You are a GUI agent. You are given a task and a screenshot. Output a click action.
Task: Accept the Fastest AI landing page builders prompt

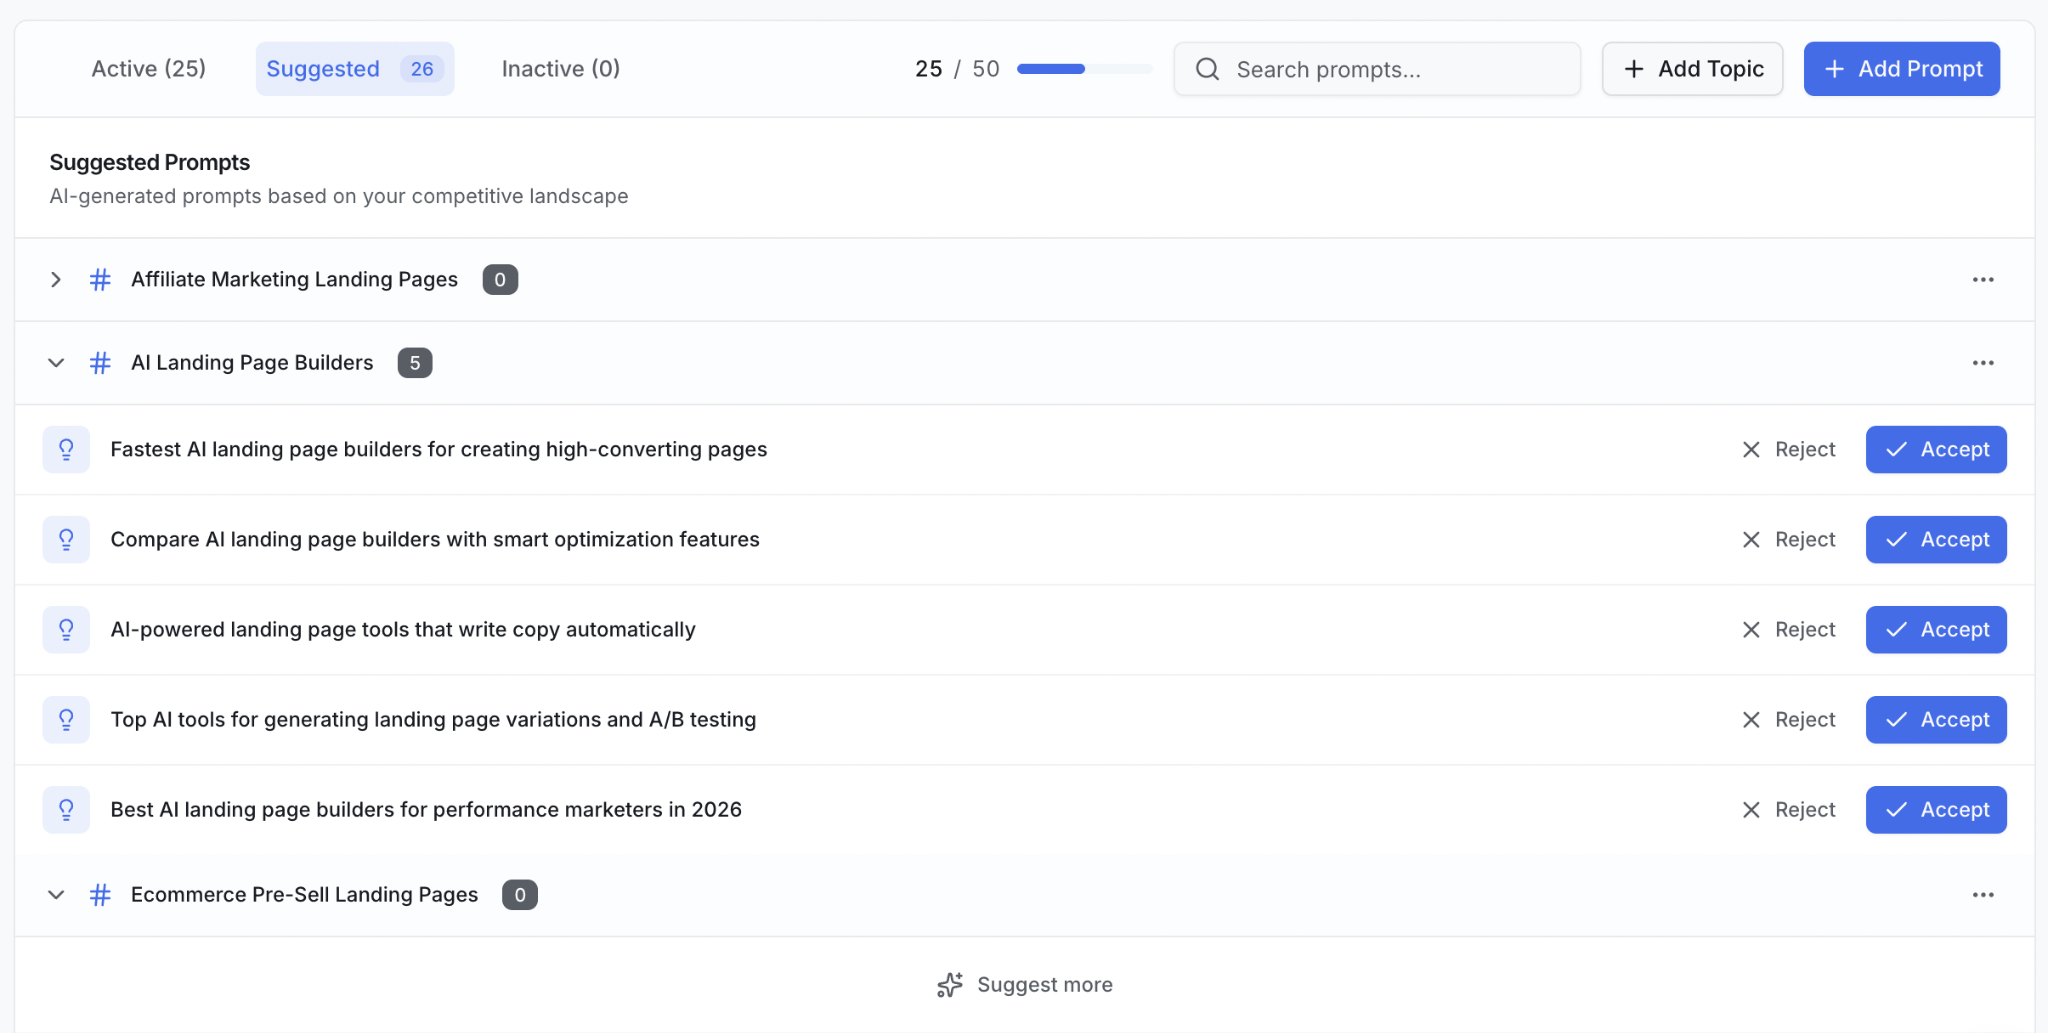[x=1936, y=450]
